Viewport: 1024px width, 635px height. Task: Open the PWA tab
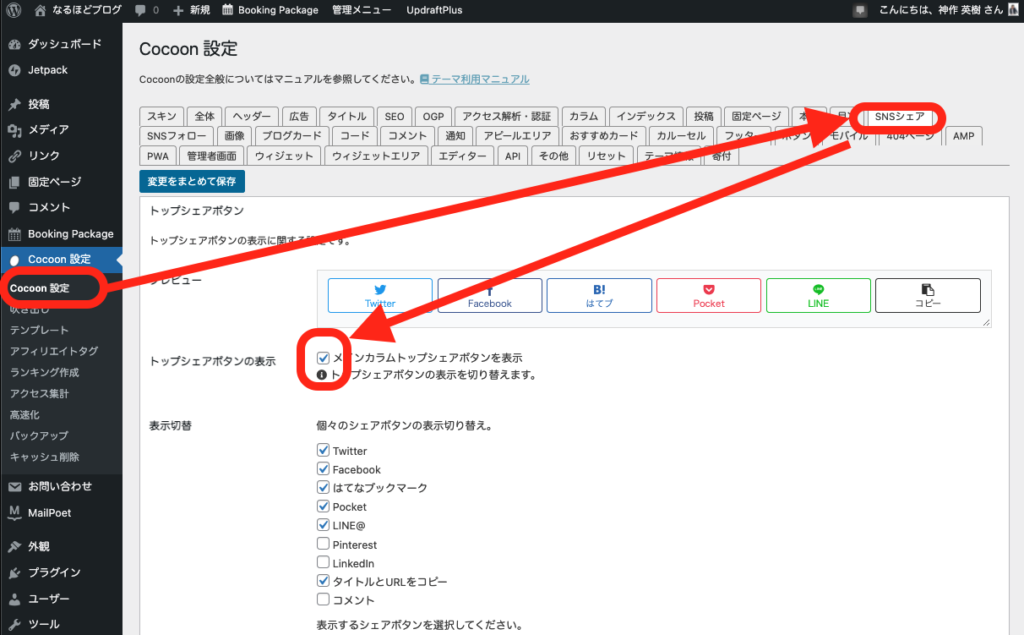pos(157,156)
